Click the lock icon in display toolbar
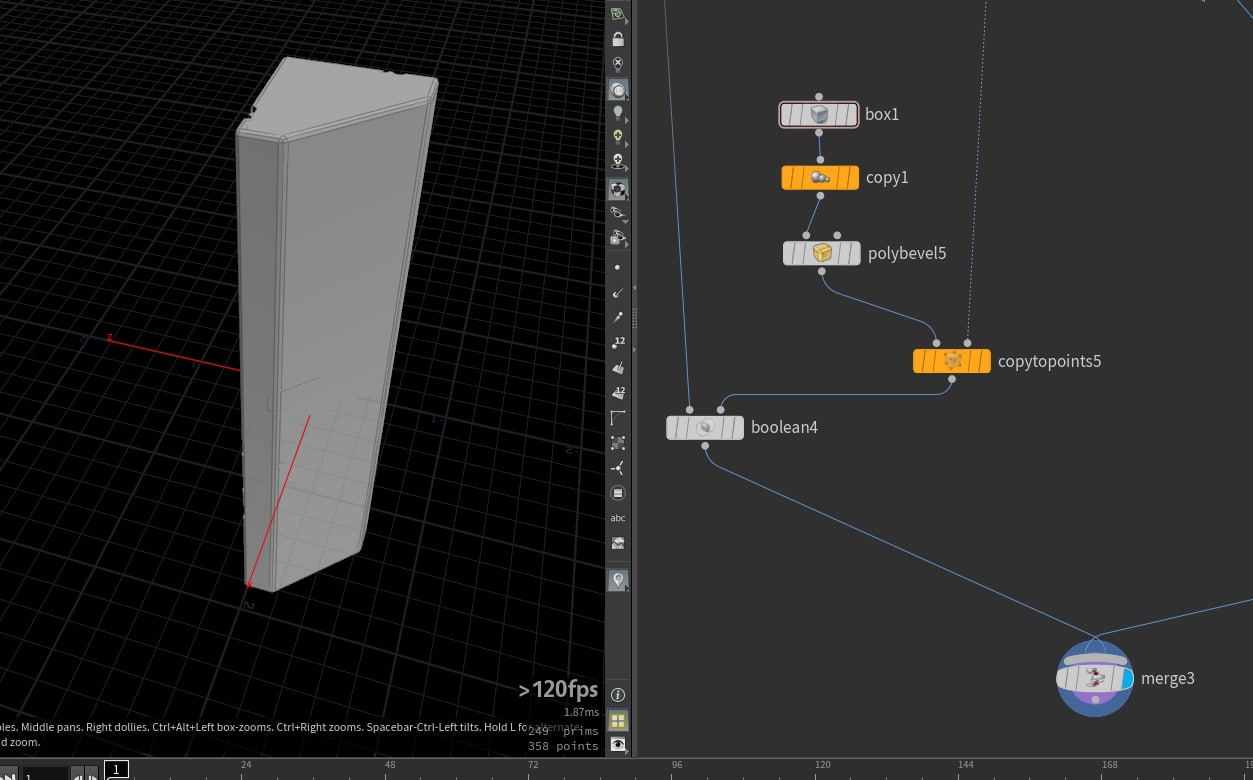 pyautogui.click(x=618, y=40)
